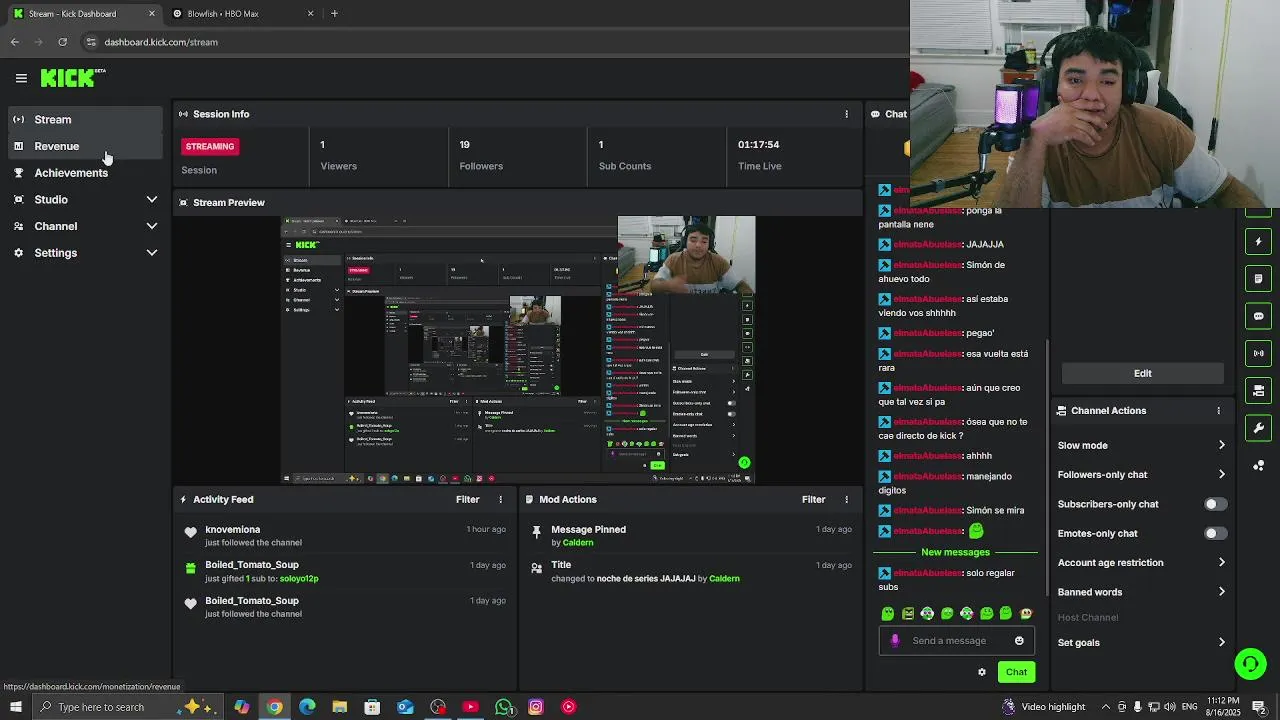Open Mod Actions three-dot options
1280x720 pixels.
tap(846, 499)
